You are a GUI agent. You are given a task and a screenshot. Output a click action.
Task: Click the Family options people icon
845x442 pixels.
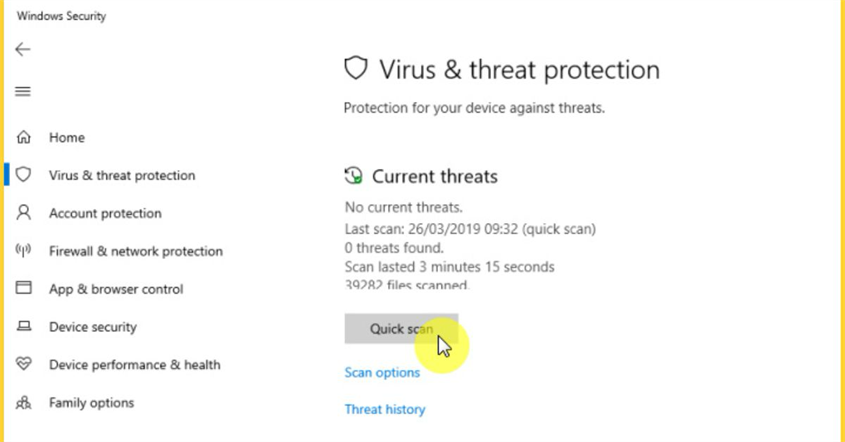(x=24, y=403)
